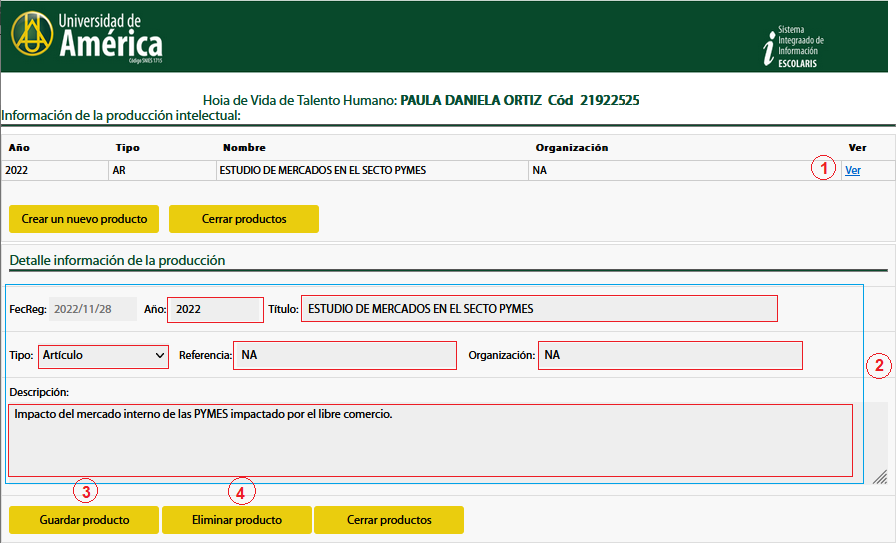Click Detalle información de la producción heading
This screenshot has width=896, height=544.
pyautogui.click(x=117, y=261)
